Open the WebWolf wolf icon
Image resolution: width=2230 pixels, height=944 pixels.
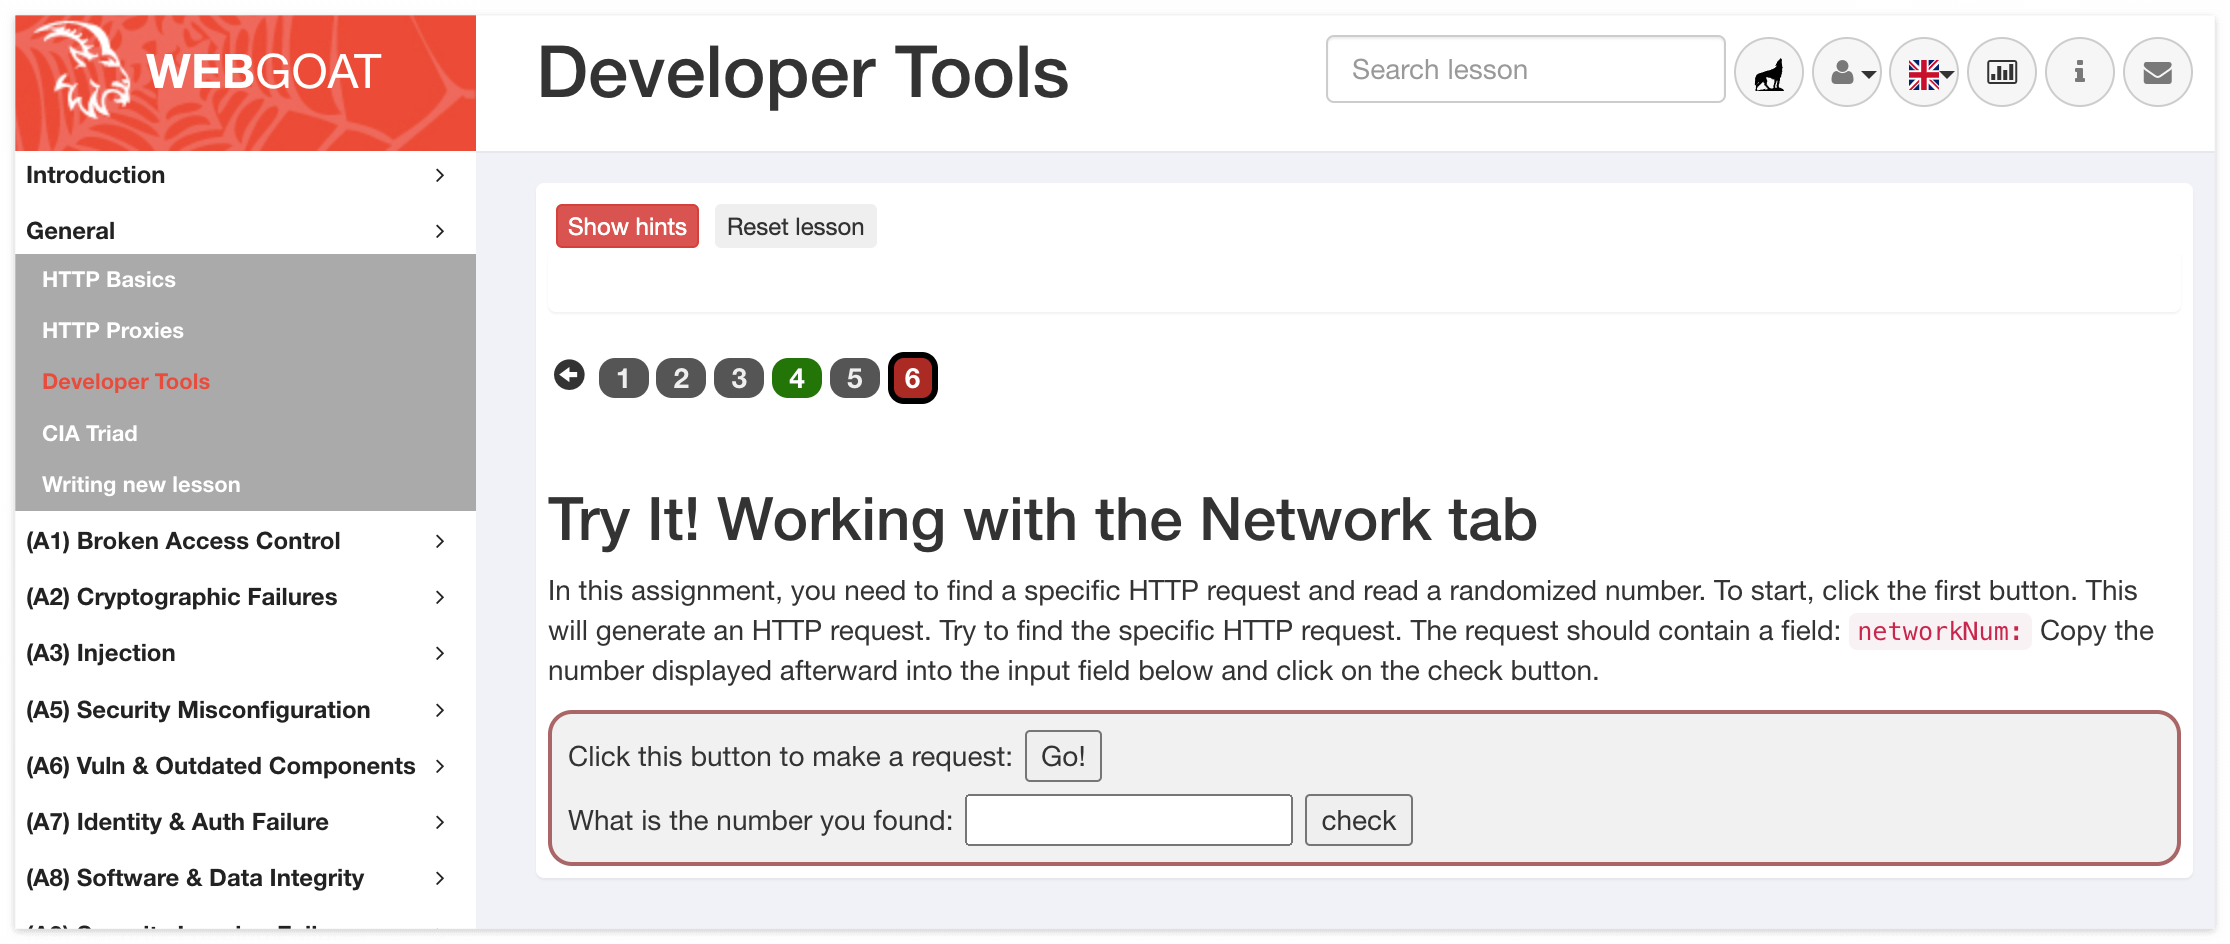[1769, 72]
